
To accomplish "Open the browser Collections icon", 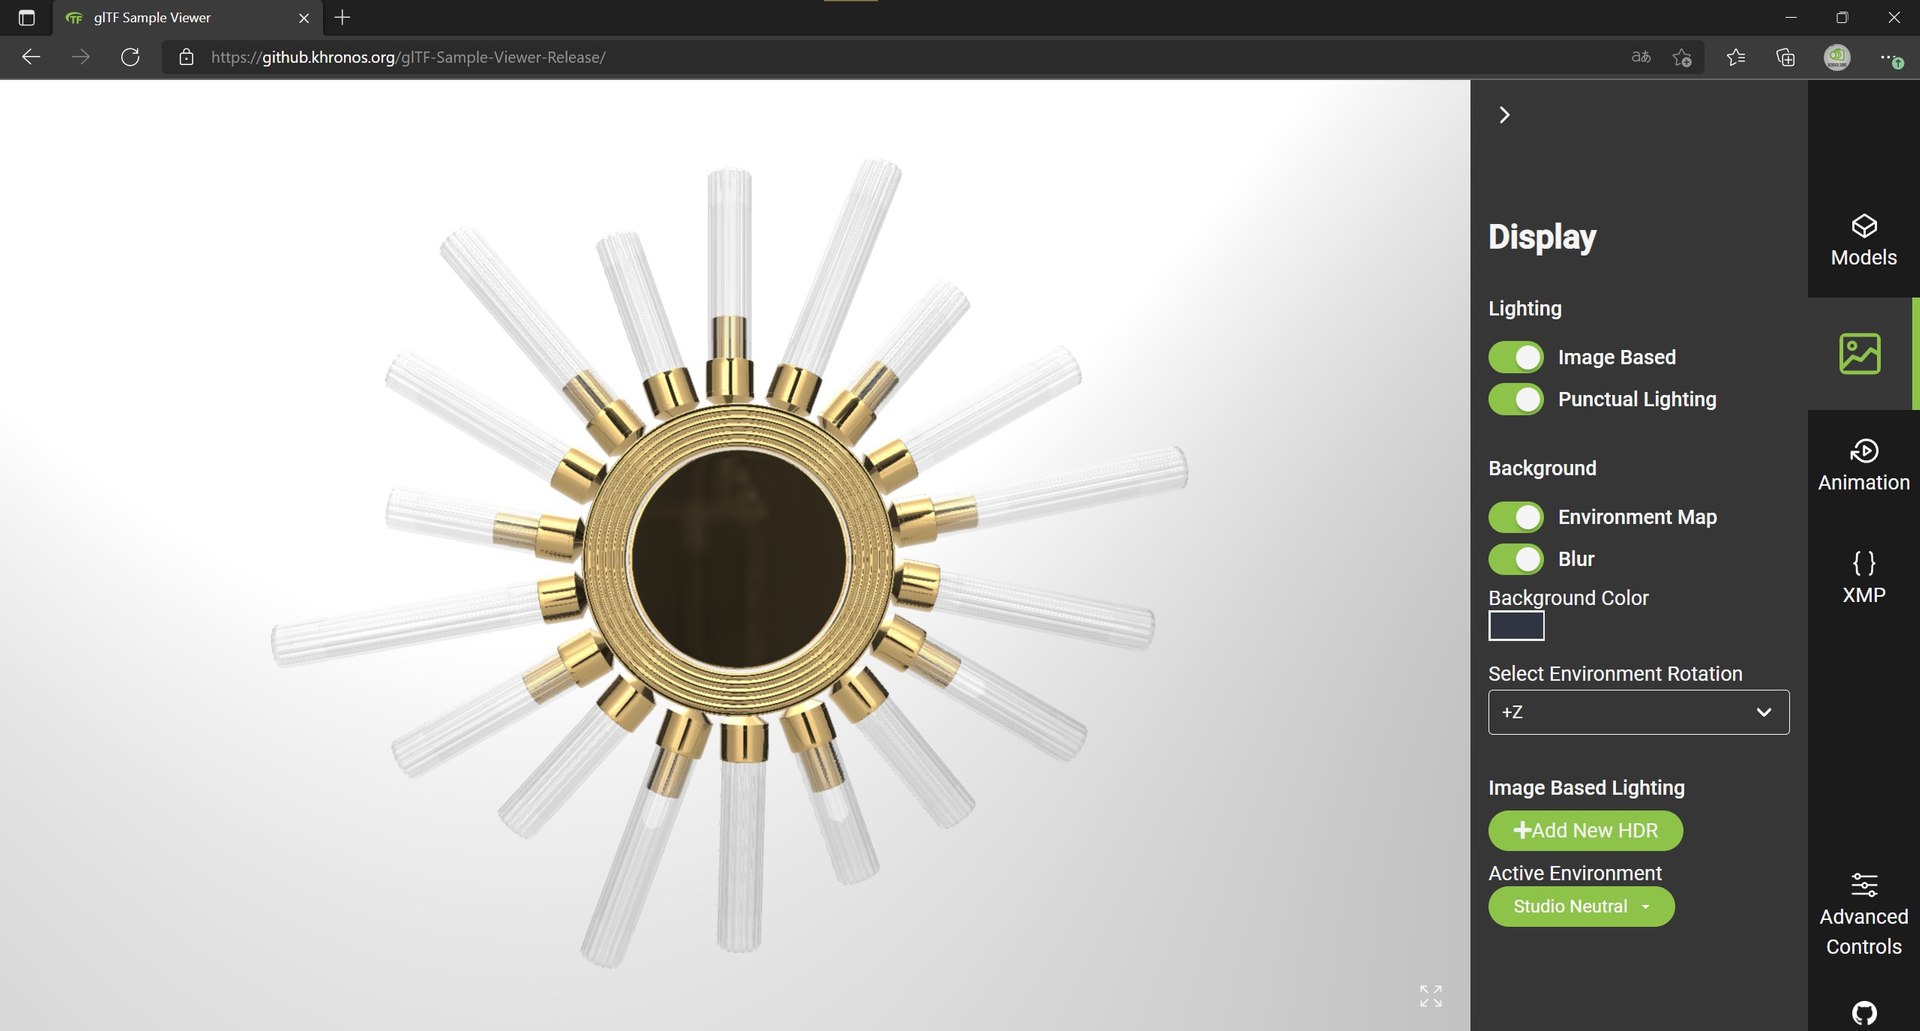I will 1786,57.
